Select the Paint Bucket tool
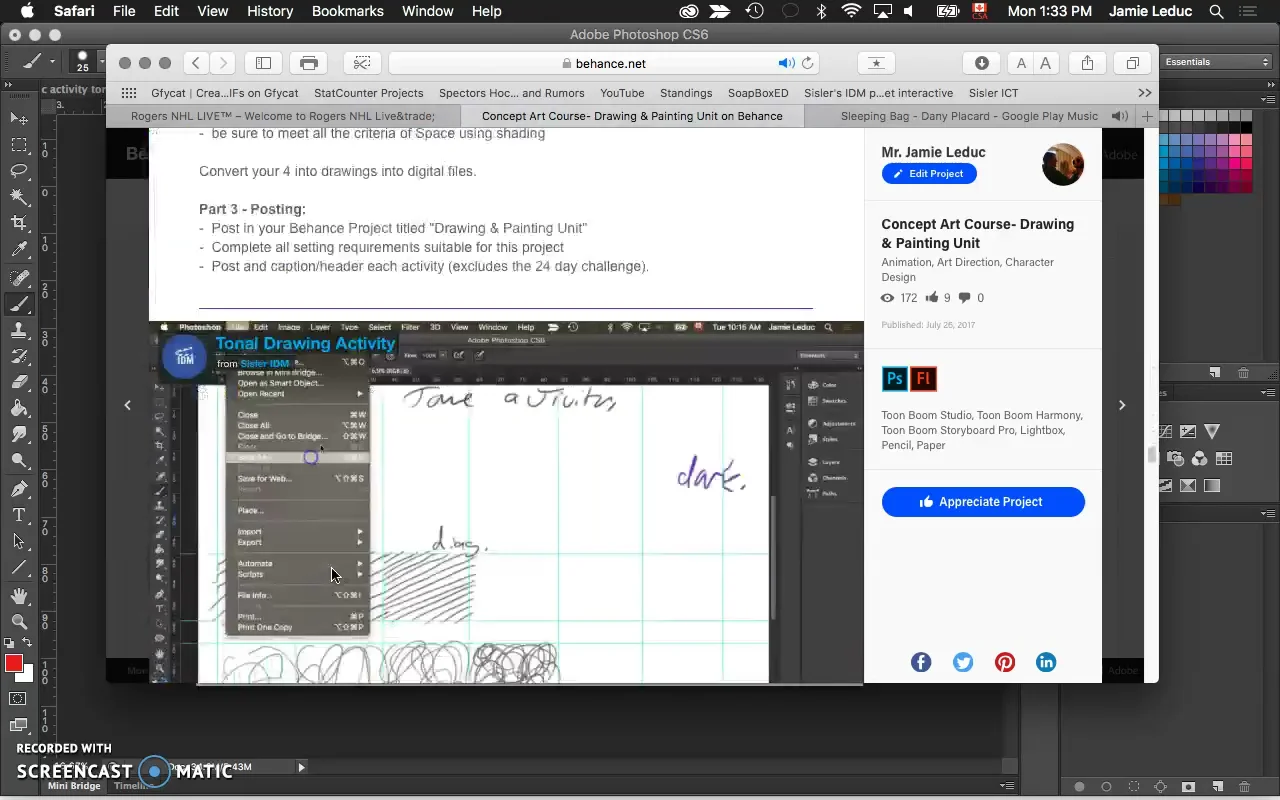This screenshot has height=800, width=1280. point(19,408)
